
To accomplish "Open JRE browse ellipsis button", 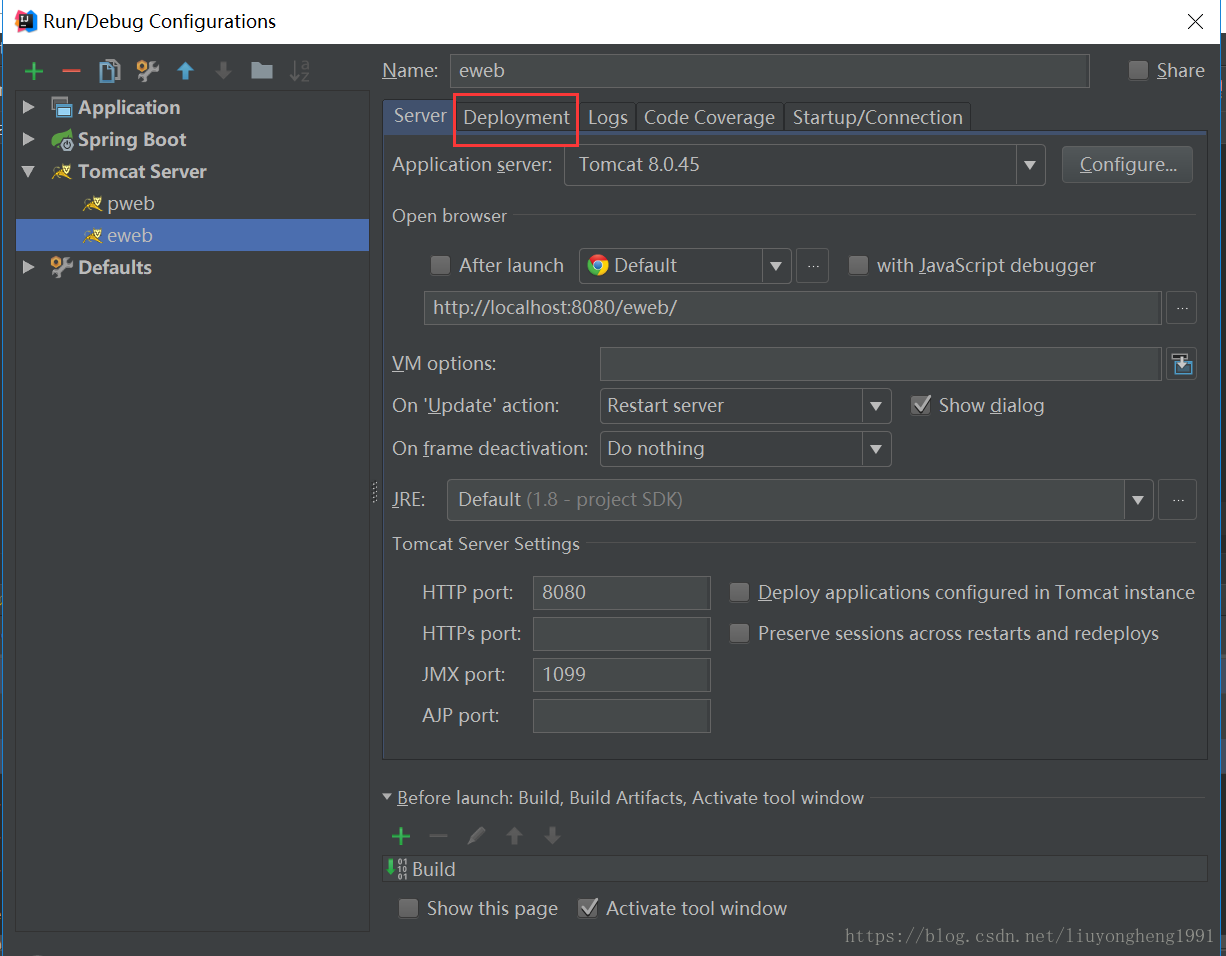I will pyautogui.click(x=1178, y=499).
